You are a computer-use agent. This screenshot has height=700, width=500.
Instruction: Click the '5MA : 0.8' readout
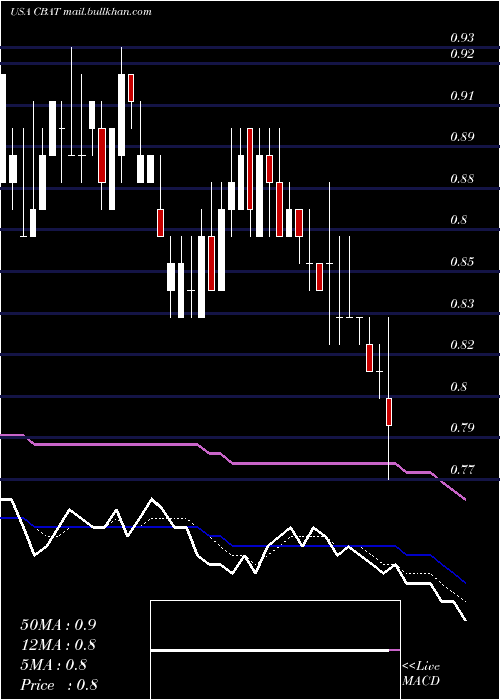(54, 665)
